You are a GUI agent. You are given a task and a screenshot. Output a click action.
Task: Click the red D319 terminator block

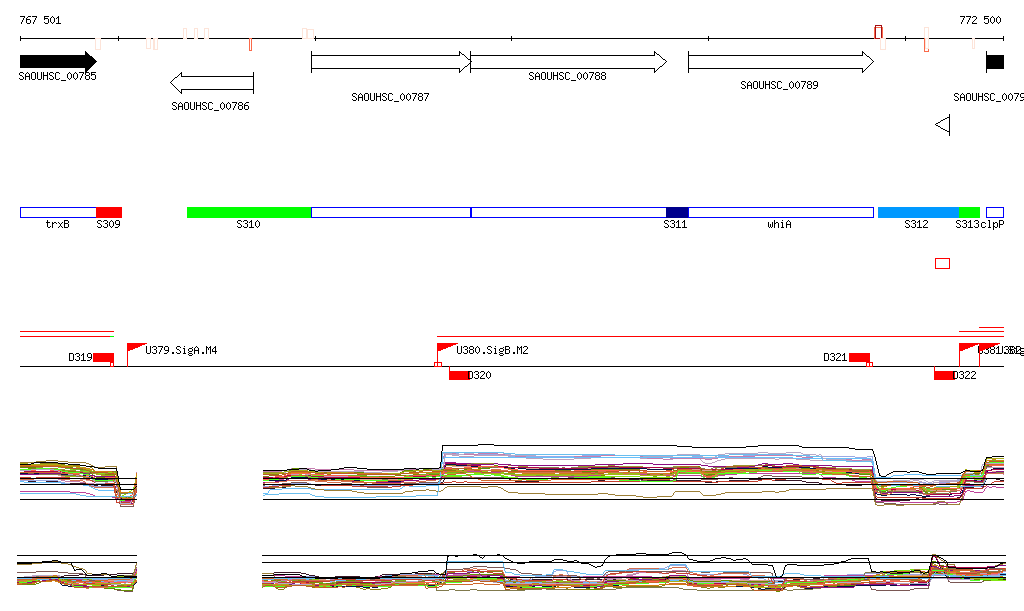point(103,358)
